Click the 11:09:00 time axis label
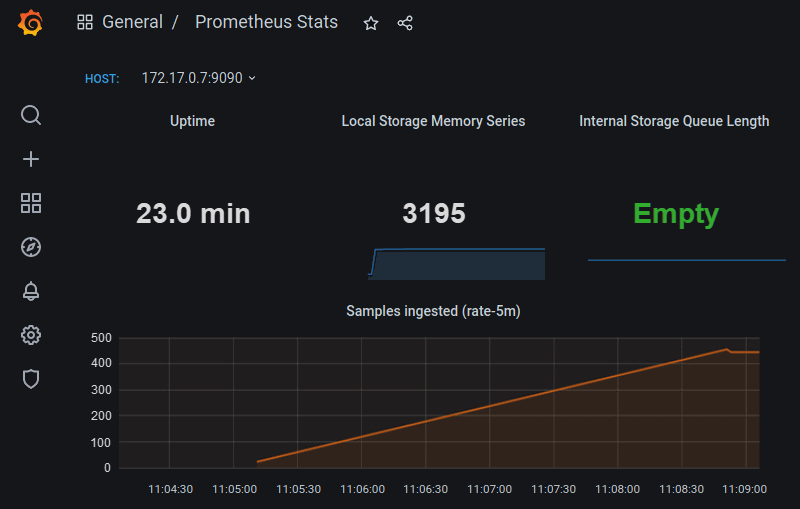This screenshot has width=800, height=509. [x=744, y=489]
